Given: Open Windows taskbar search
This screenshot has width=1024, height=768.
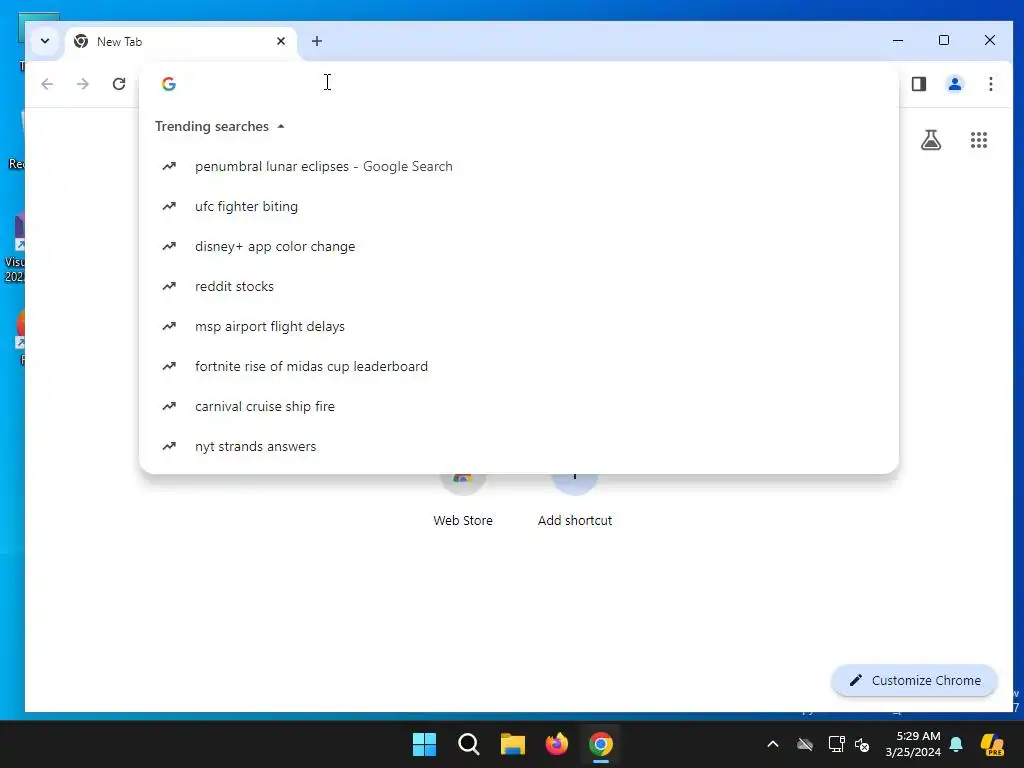Looking at the screenshot, I should pyautogui.click(x=468, y=744).
